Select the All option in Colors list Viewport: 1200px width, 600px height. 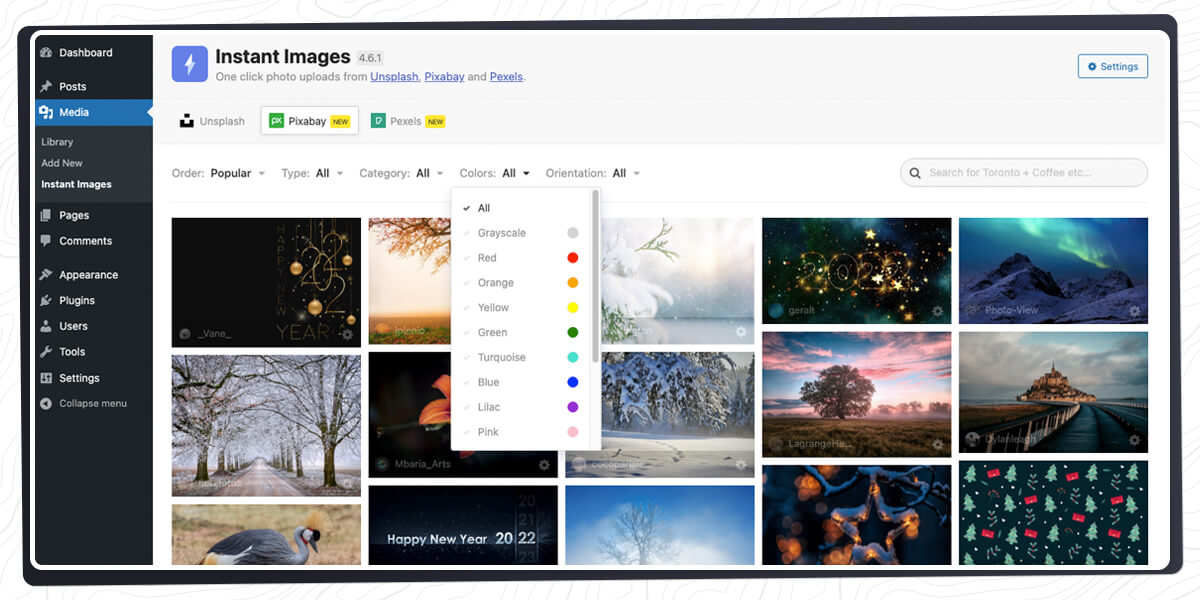tap(521, 208)
